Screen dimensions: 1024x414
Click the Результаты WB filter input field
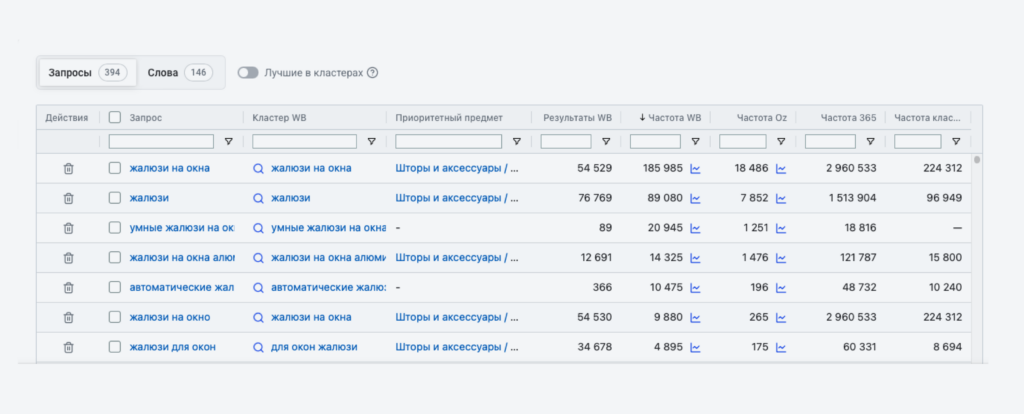pyautogui.click(x=566, y=142)
